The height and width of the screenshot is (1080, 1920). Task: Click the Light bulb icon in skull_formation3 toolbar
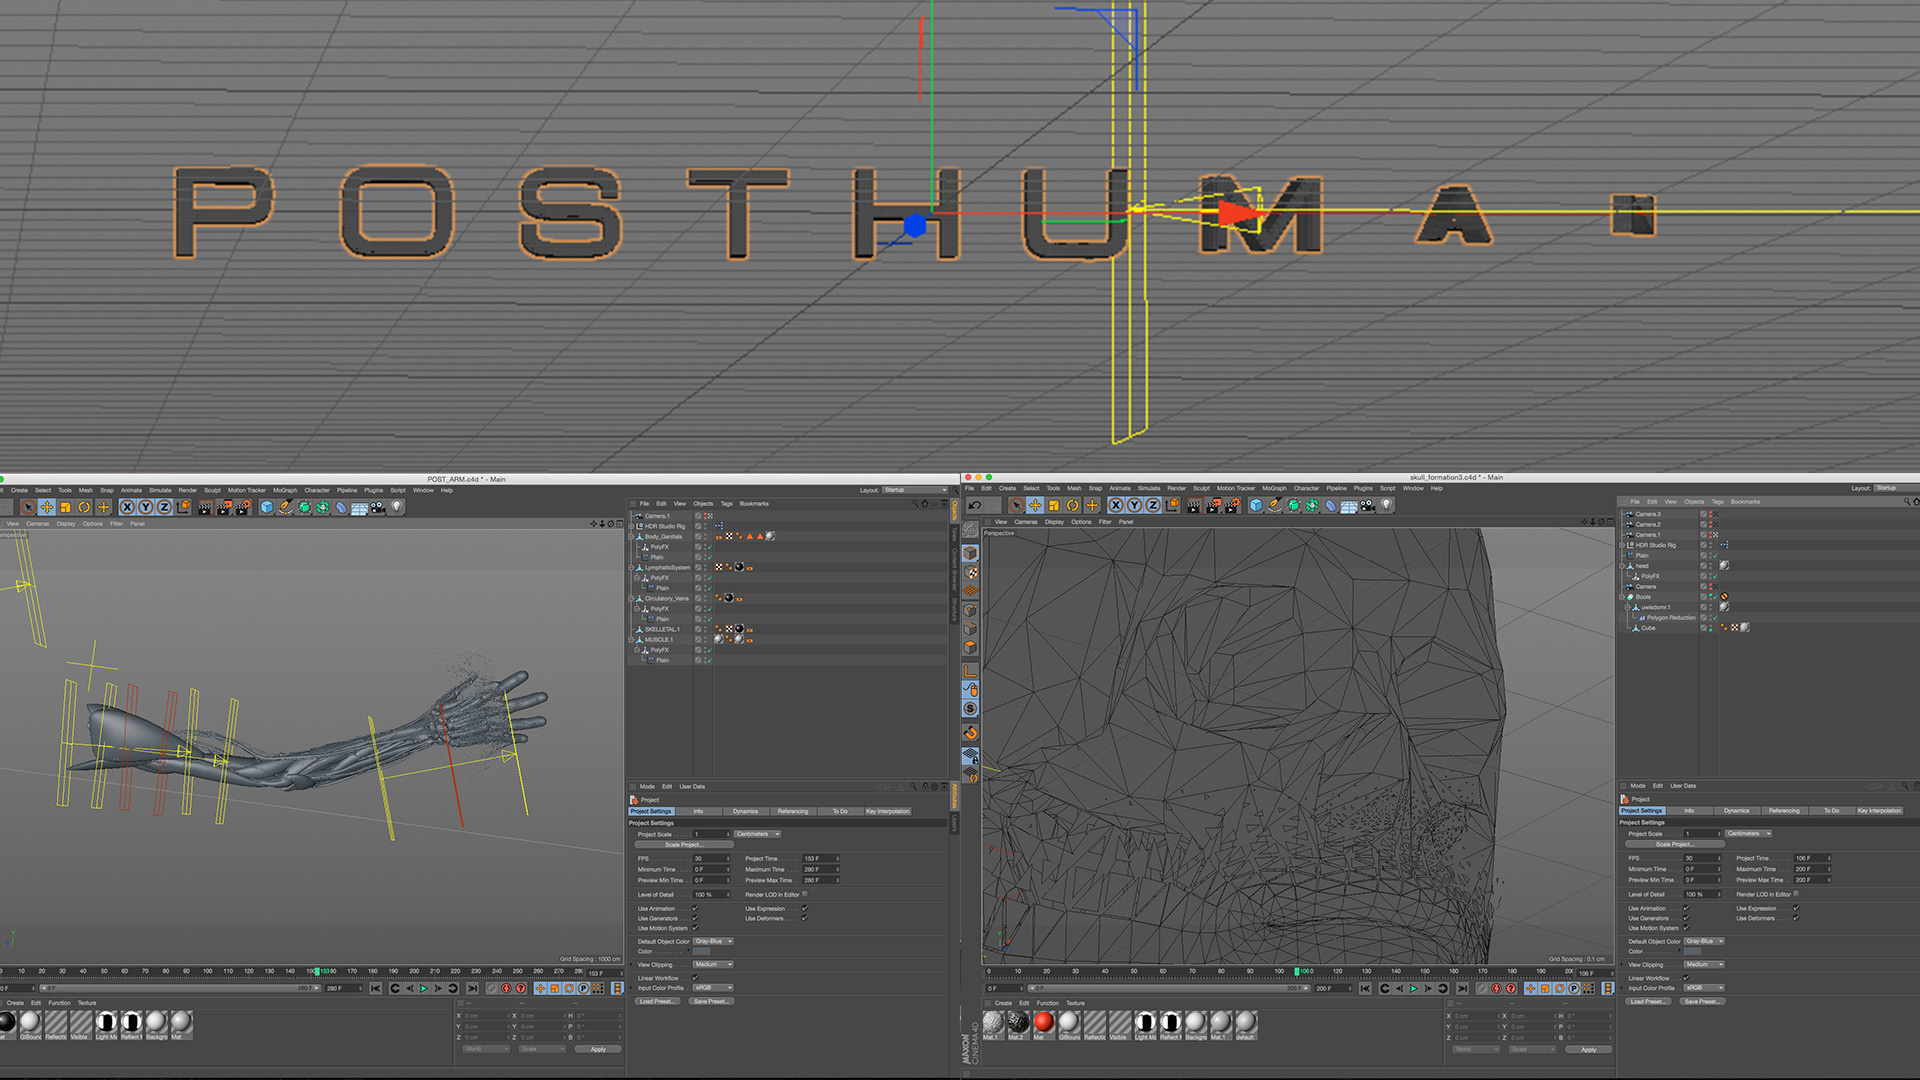pyautogui.click(x=1386, y=506)
